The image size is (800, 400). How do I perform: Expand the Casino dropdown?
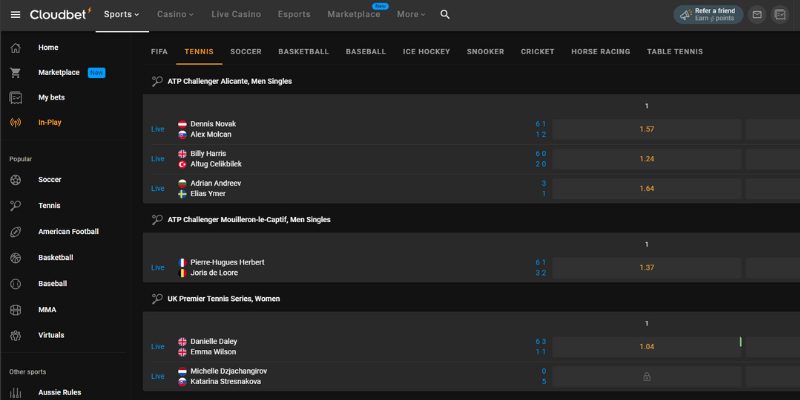(176, 14)
